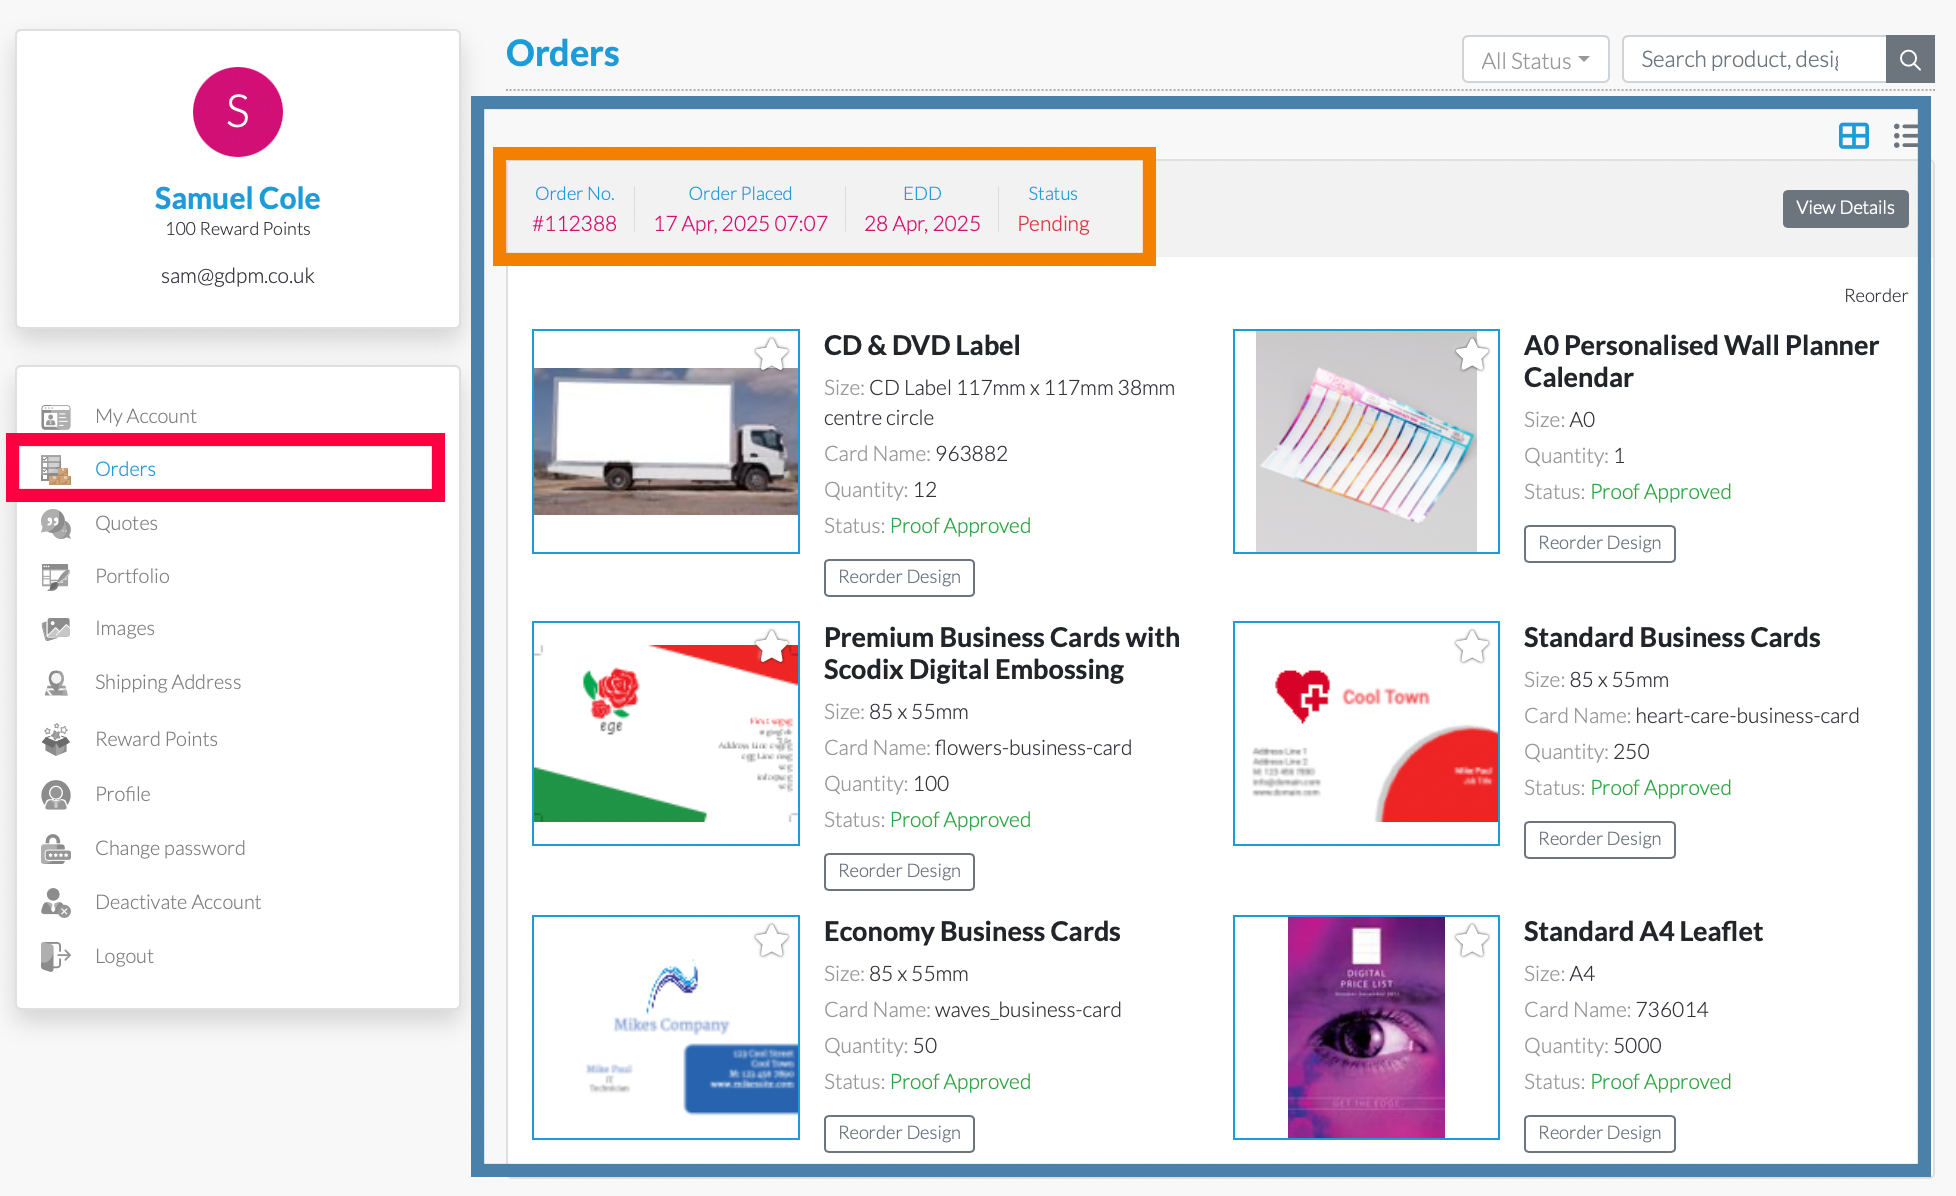Click the search magnifier icon button
Viewport: 1956px width, 1196px height.
[x=1909, y=60]
